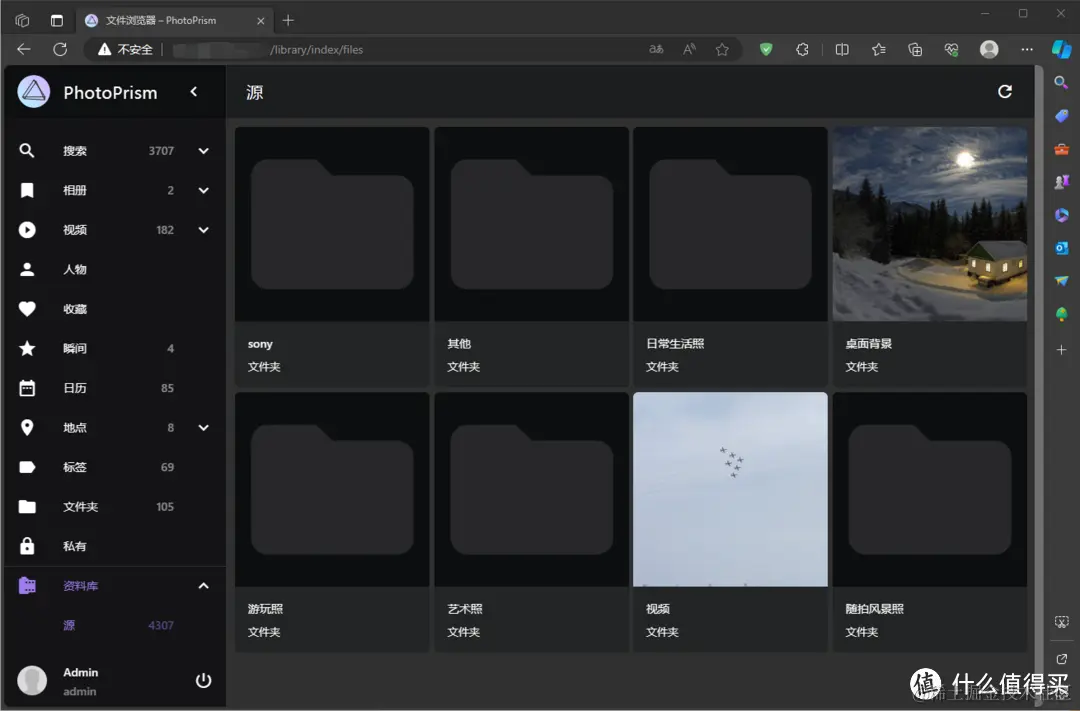
Task: Click inside the browser address bar
Action: point(400,49)
